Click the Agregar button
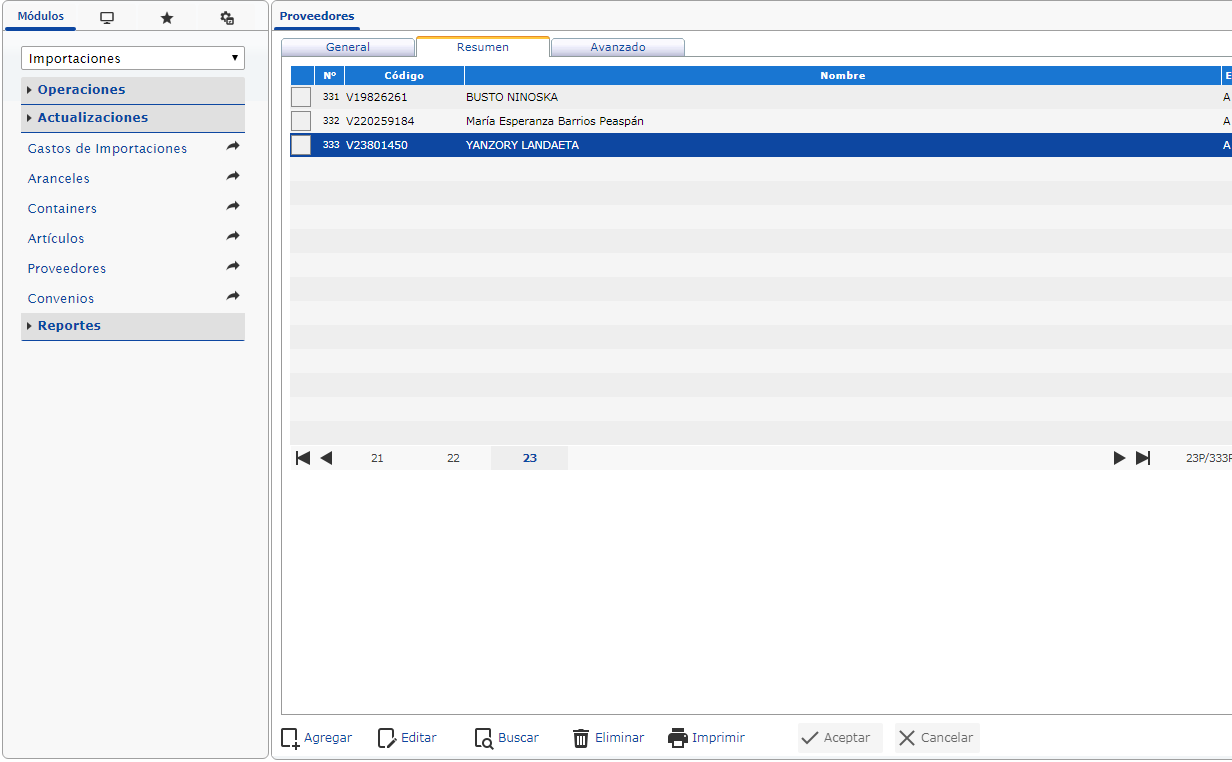1232x762 pixels. (317, 738)
